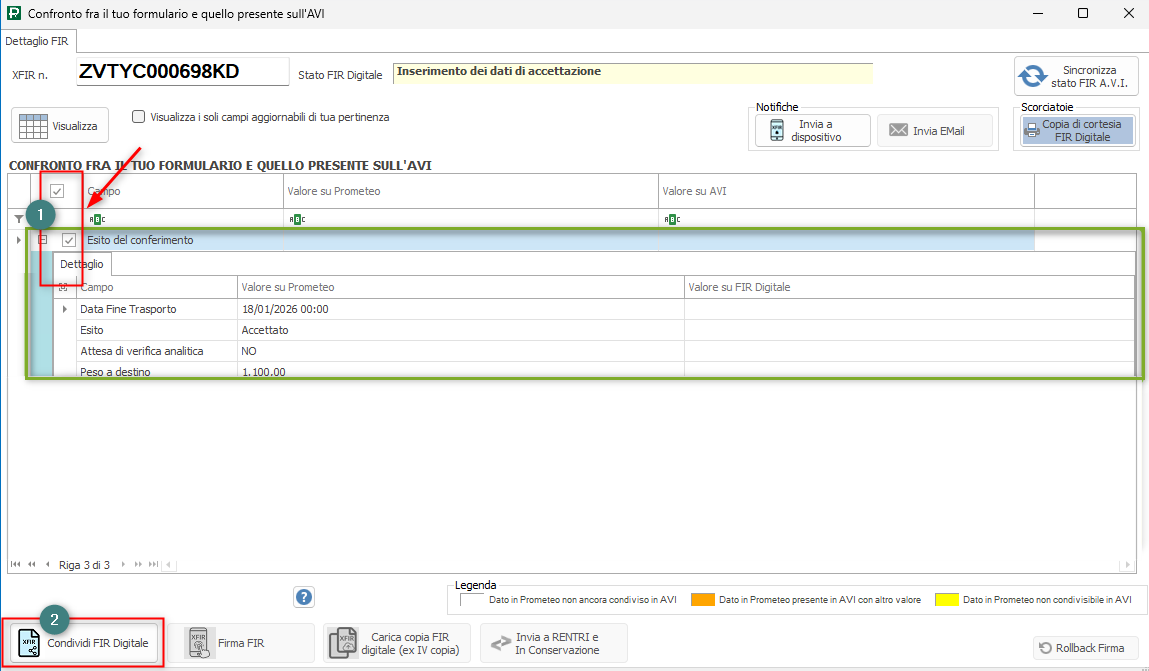1149x671 pixels.
Task: Select the Dettaglio tab in the nested grid
Action: pos(82,264)
